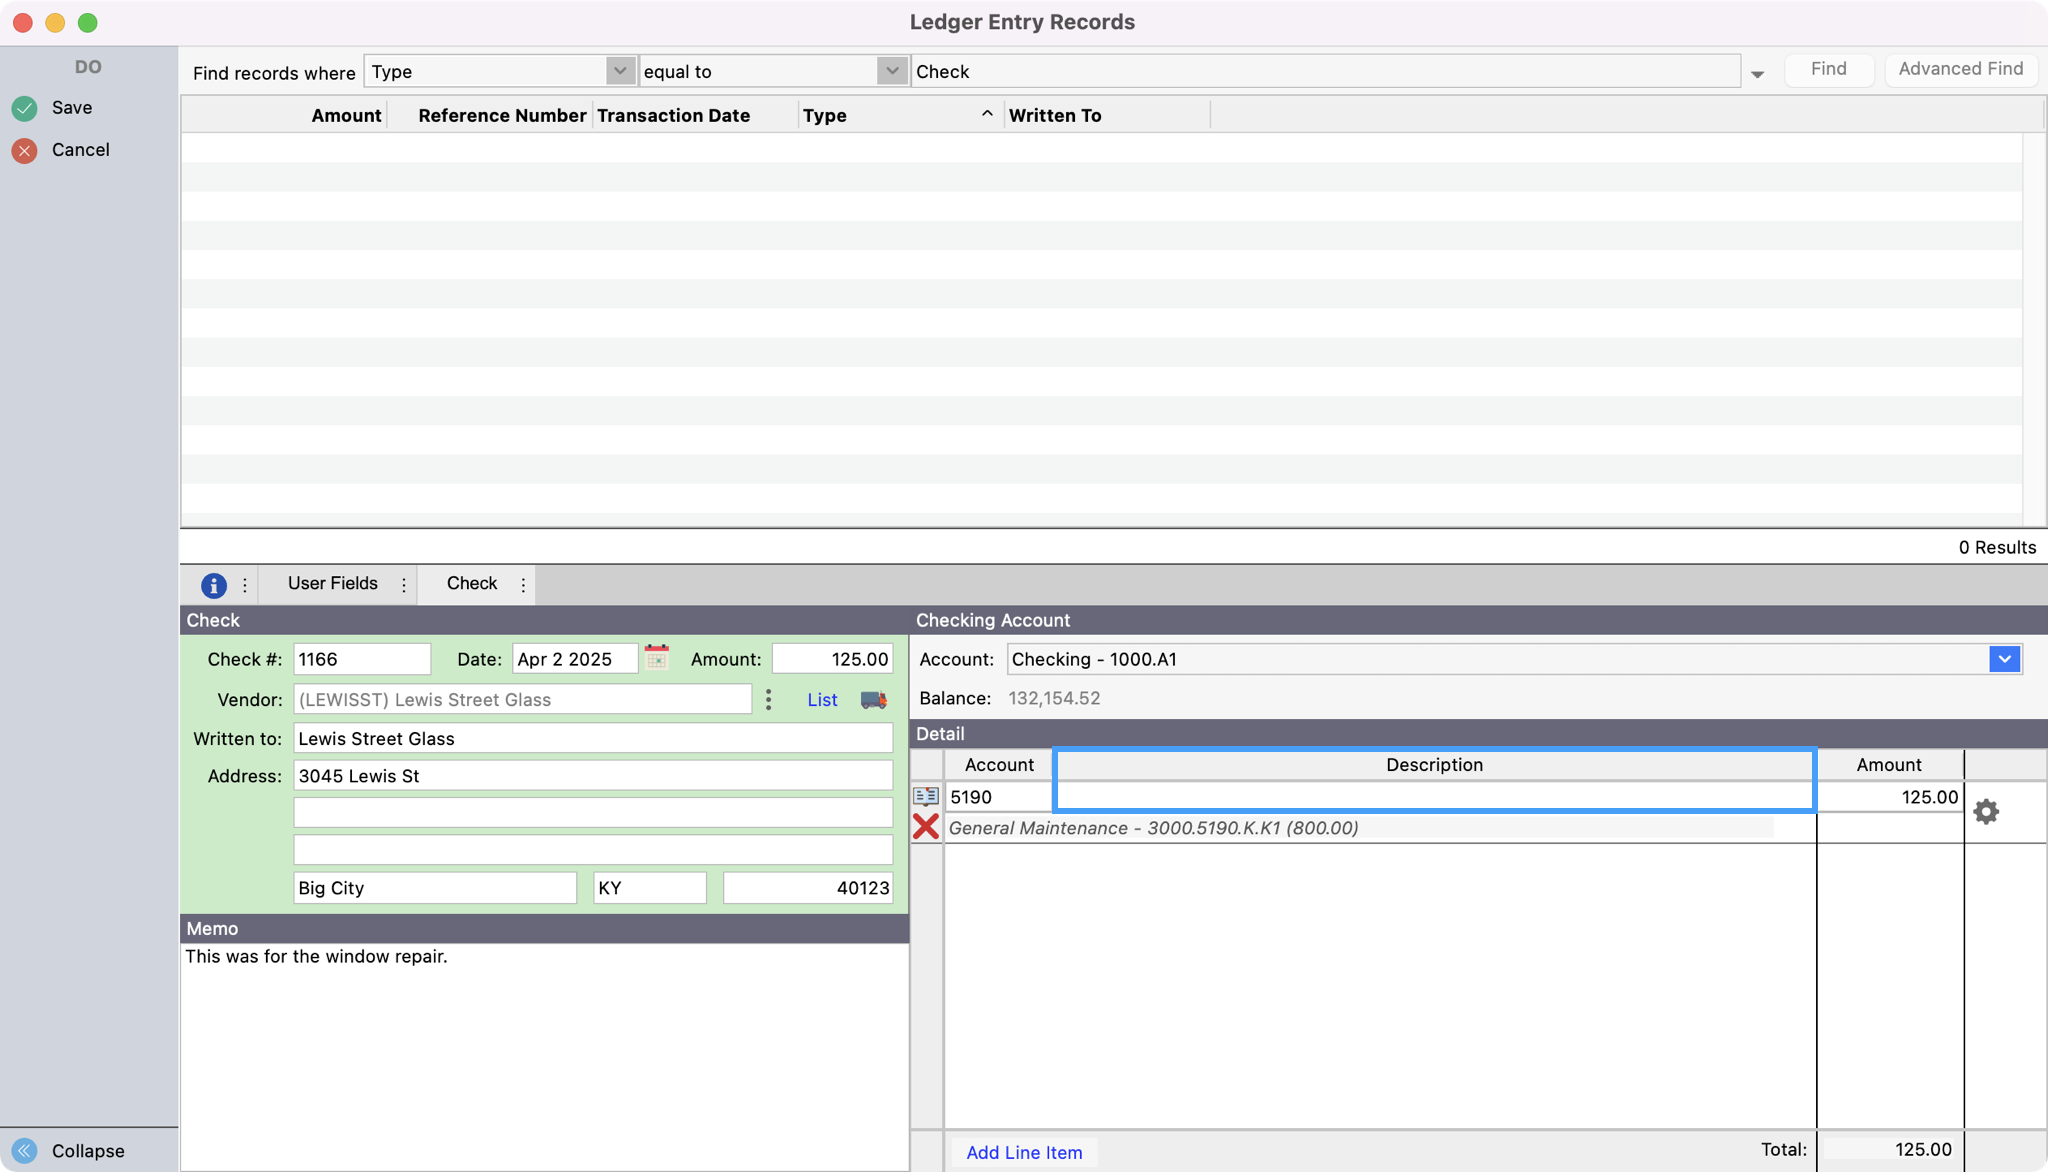2048x1172 pixels.
Task: Switch to the User Fields tab
Action: click(x=332, y=584)
